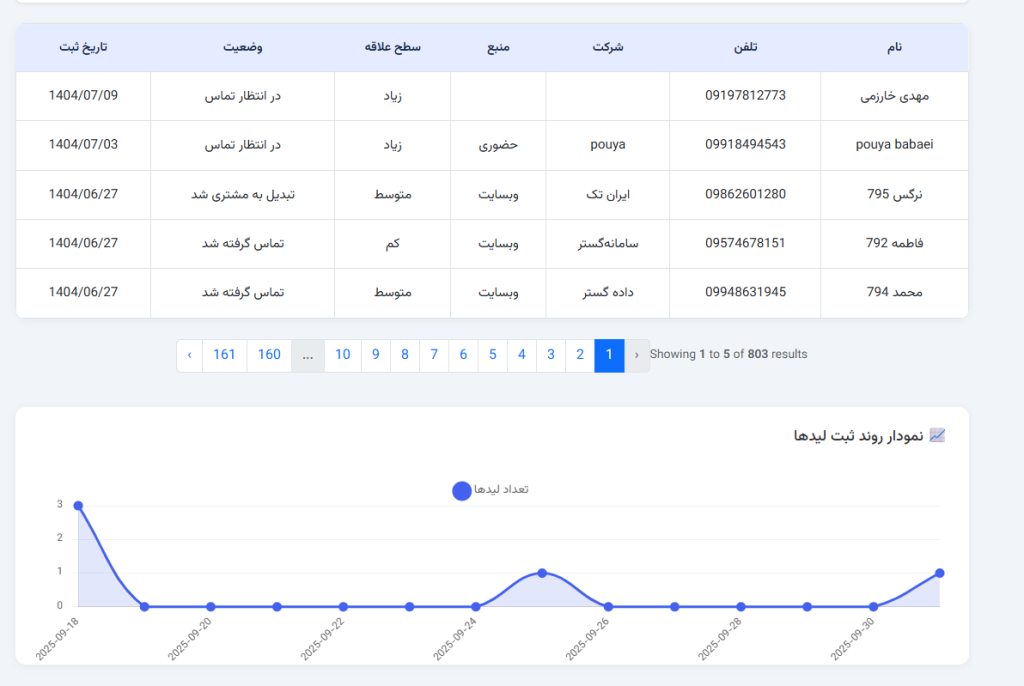The height and width of the screenshot is (686, 1024).
Task: Jump to page 160 of the leads
Action: (269, 355)
